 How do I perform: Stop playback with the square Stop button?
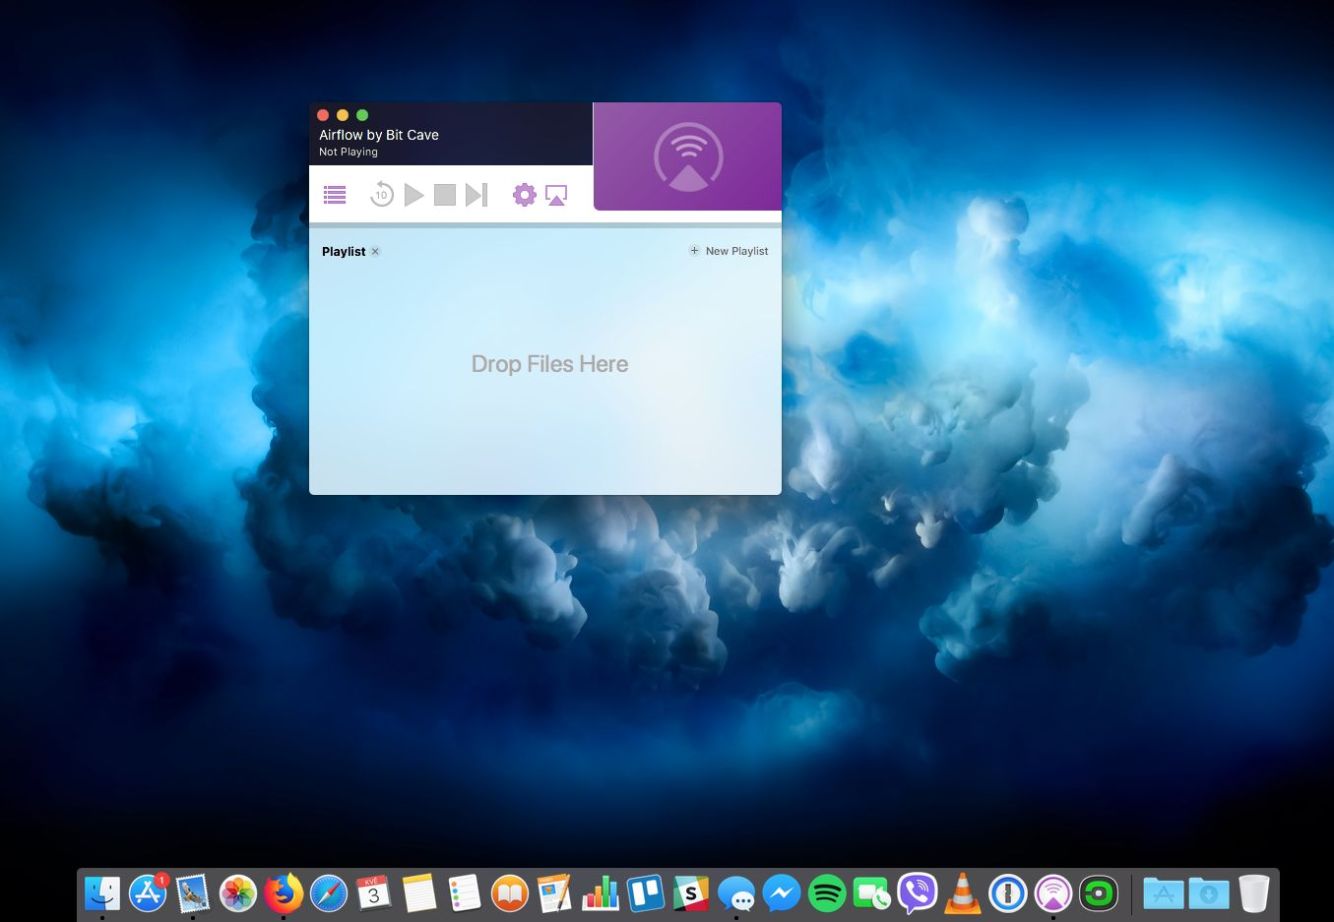445,195
